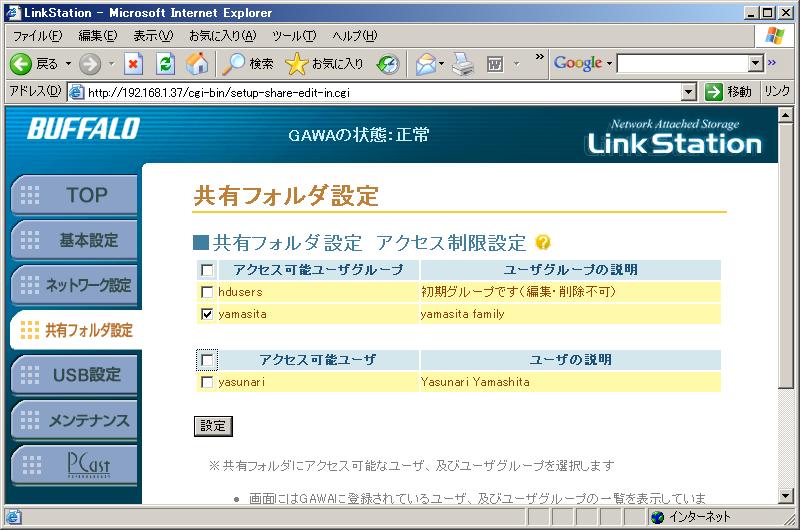Click the yellow help question-mark icon

click(x=543, y=242)
